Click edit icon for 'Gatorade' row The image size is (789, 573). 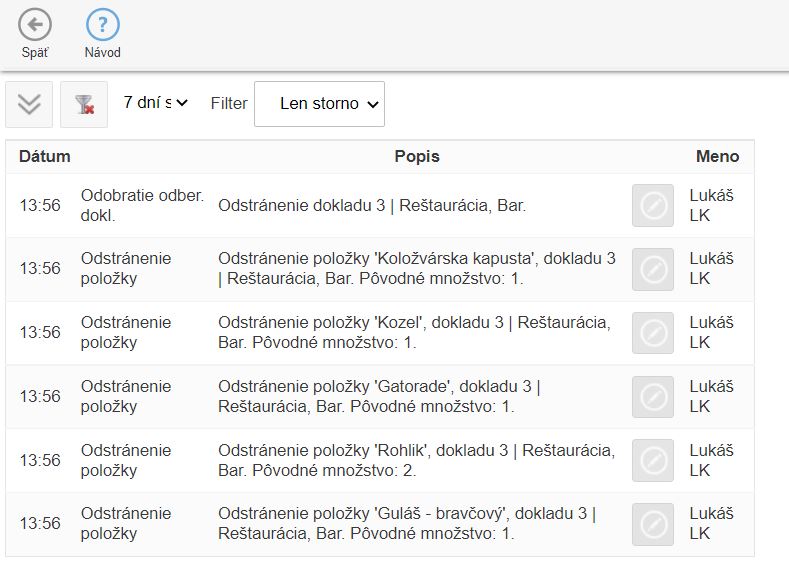coord(653,397)
